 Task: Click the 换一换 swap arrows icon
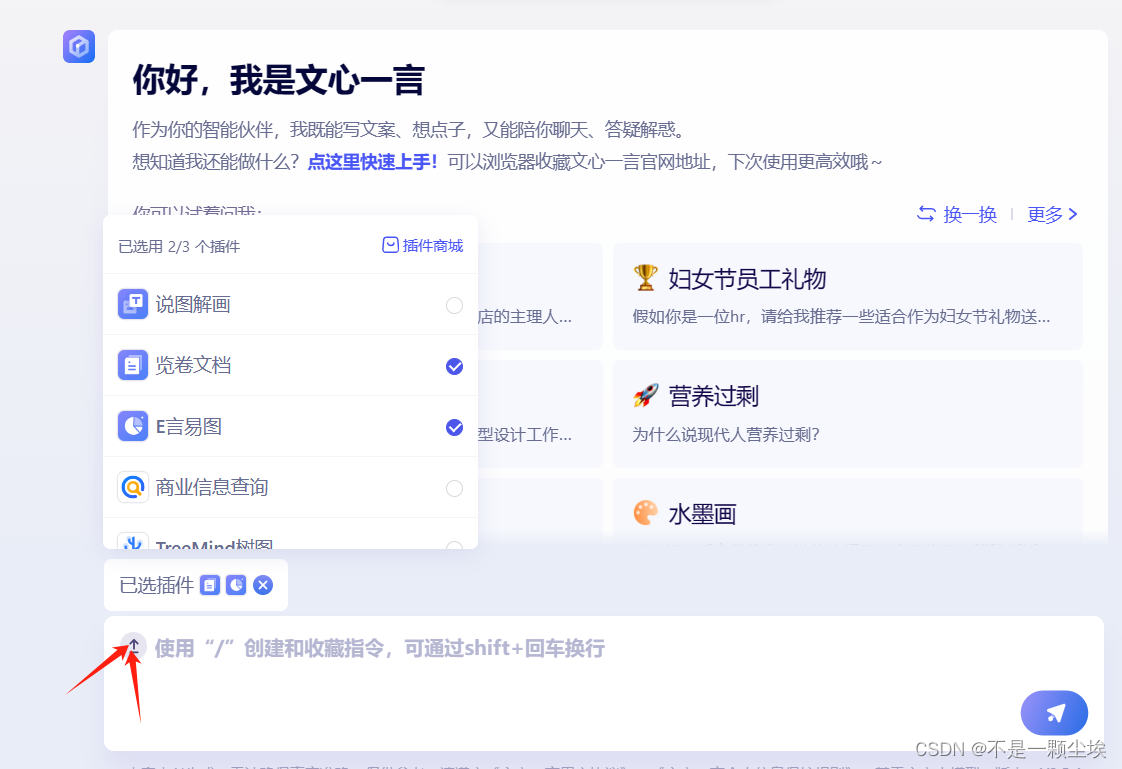coord(926,213)
